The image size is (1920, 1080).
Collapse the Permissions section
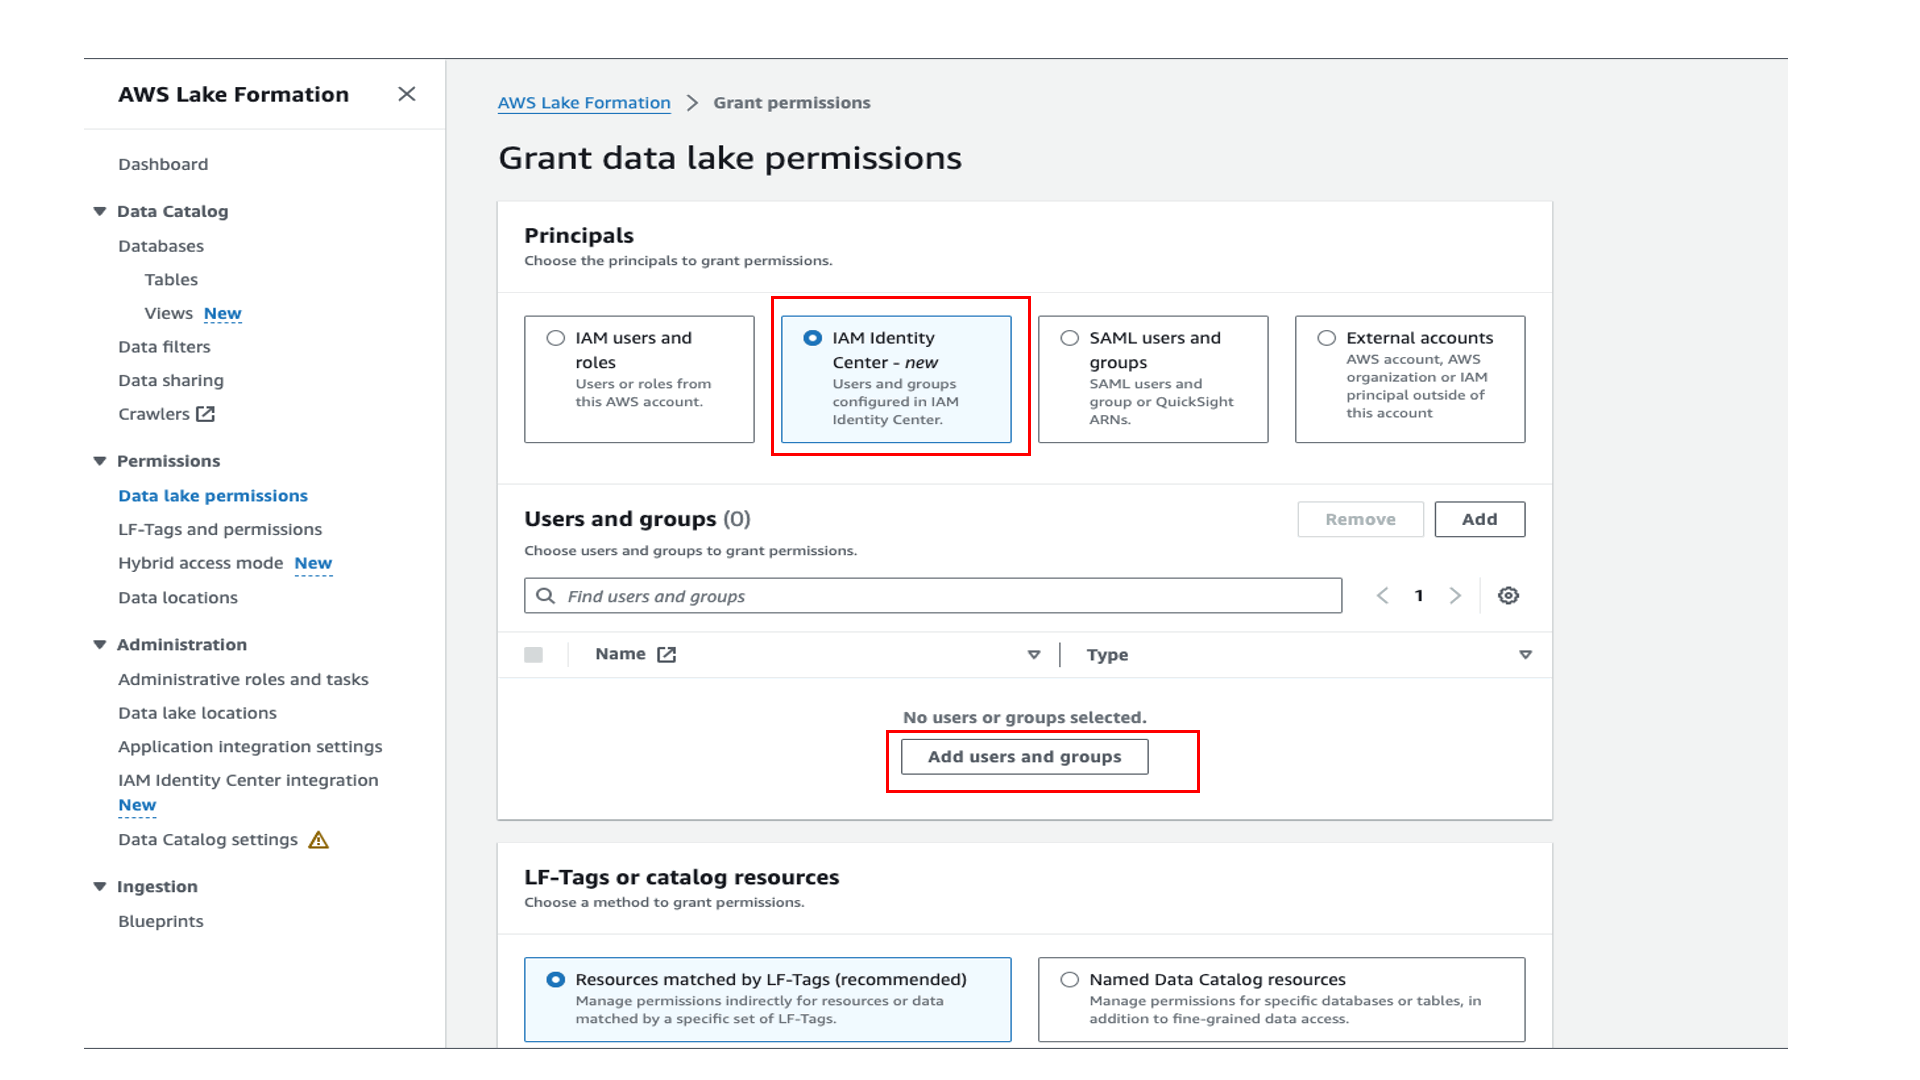click(100, 461)
